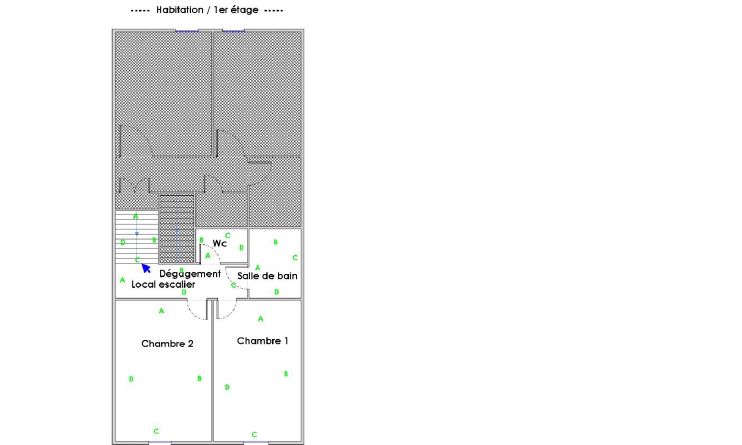Click the Wc room label
Screen dimensions: 742x445
pos(219,243)
